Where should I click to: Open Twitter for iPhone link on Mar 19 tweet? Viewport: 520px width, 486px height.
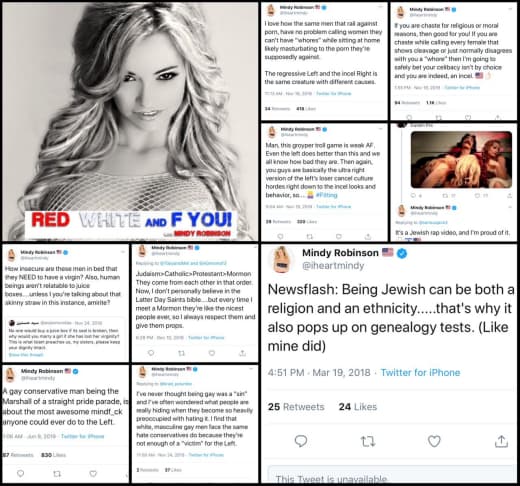[x=420, y=372]
